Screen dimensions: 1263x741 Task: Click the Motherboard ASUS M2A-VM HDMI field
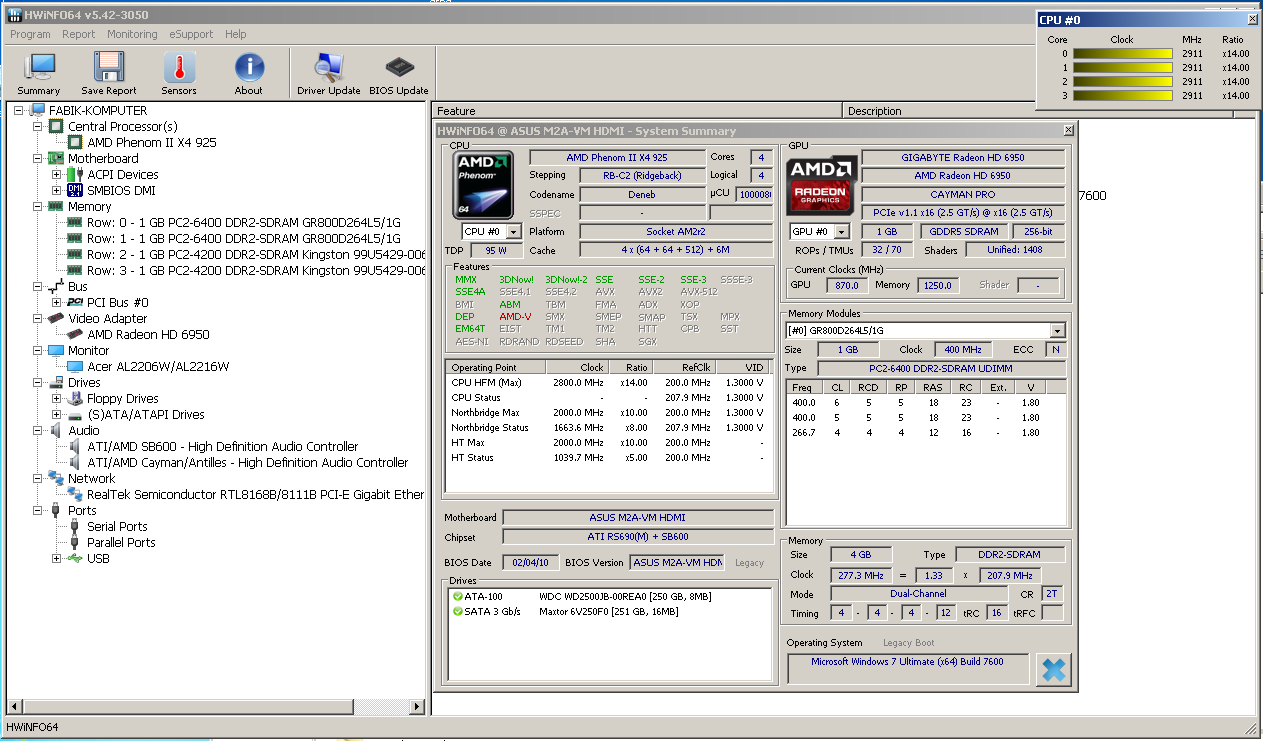pyautogui.click(x=638, y=518)
